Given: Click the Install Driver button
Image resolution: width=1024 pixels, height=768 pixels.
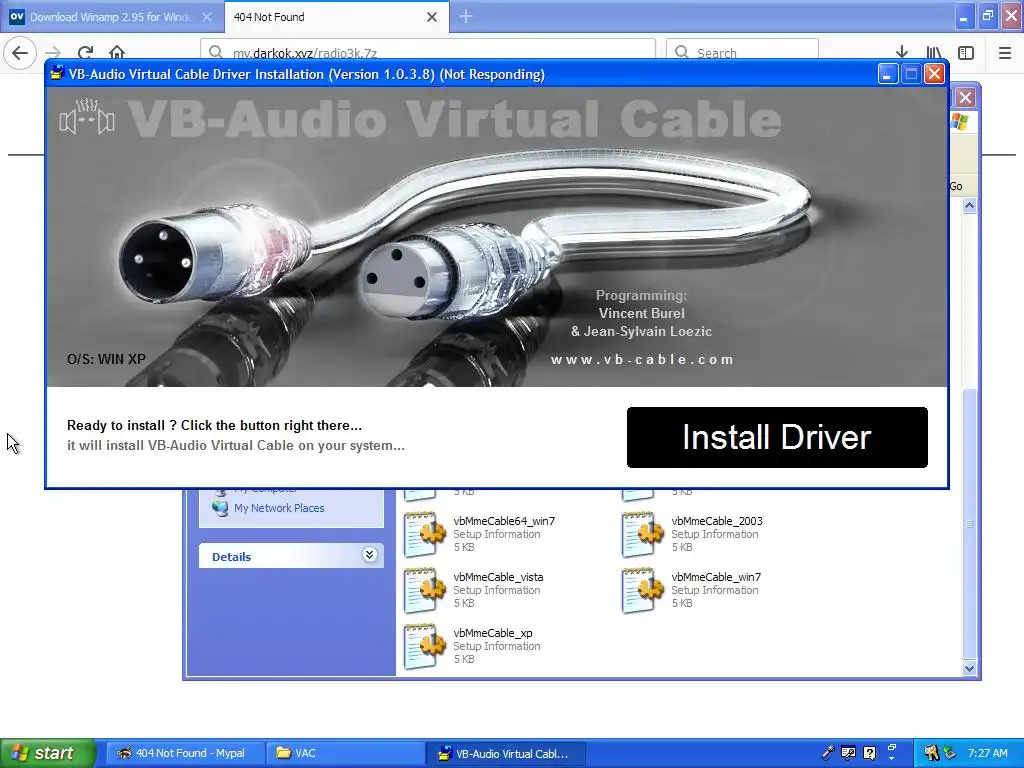Looking at the screenshot, I should point(776,437).
